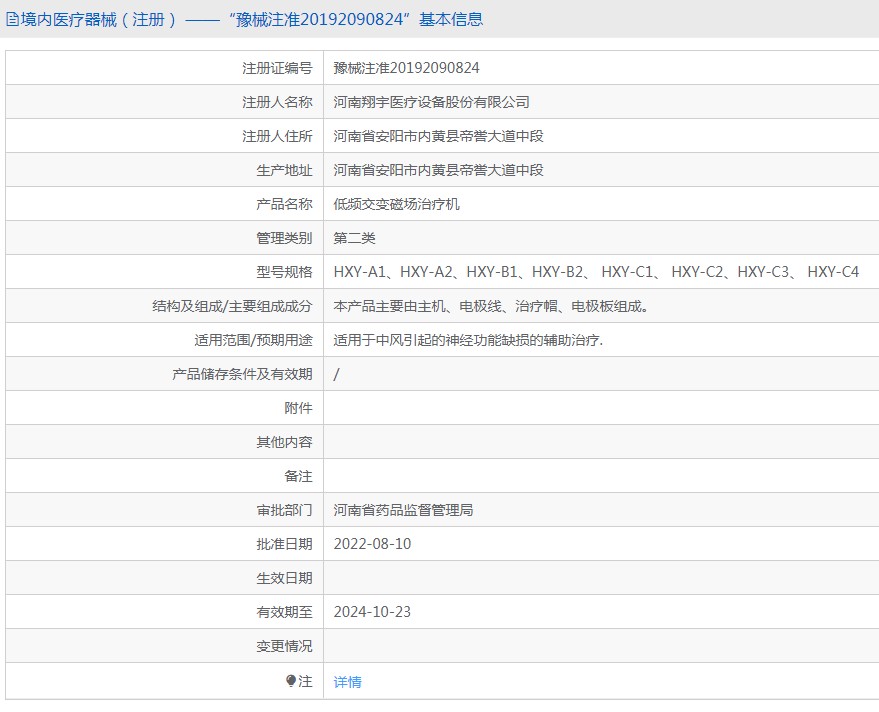Click the 注册人住所 address value
Screen dimensions: 879x712
438,136
